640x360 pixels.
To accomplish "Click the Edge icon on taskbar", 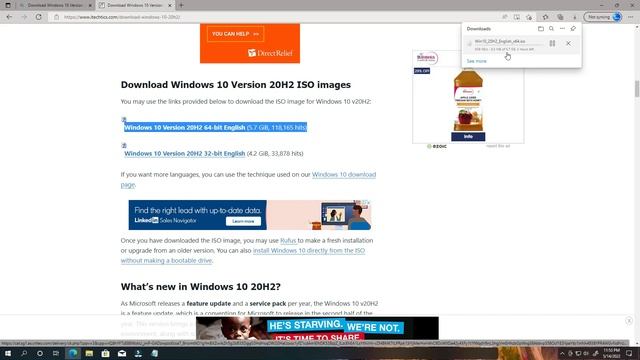I will (73, 353).
